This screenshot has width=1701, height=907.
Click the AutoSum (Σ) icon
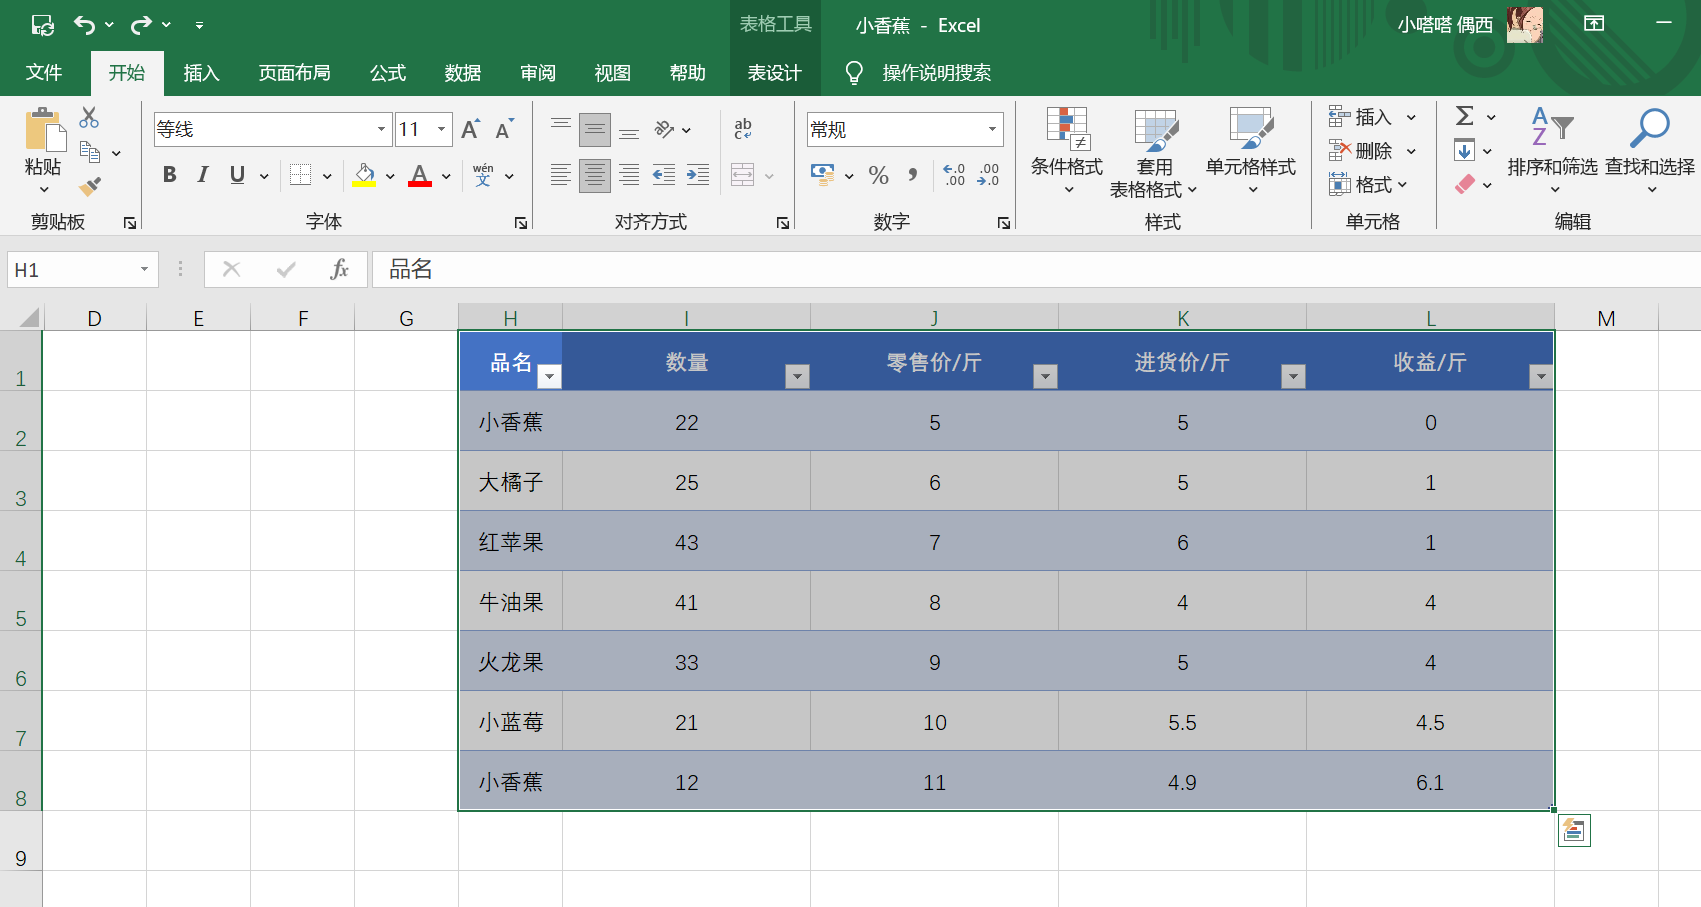[1464, 116]
